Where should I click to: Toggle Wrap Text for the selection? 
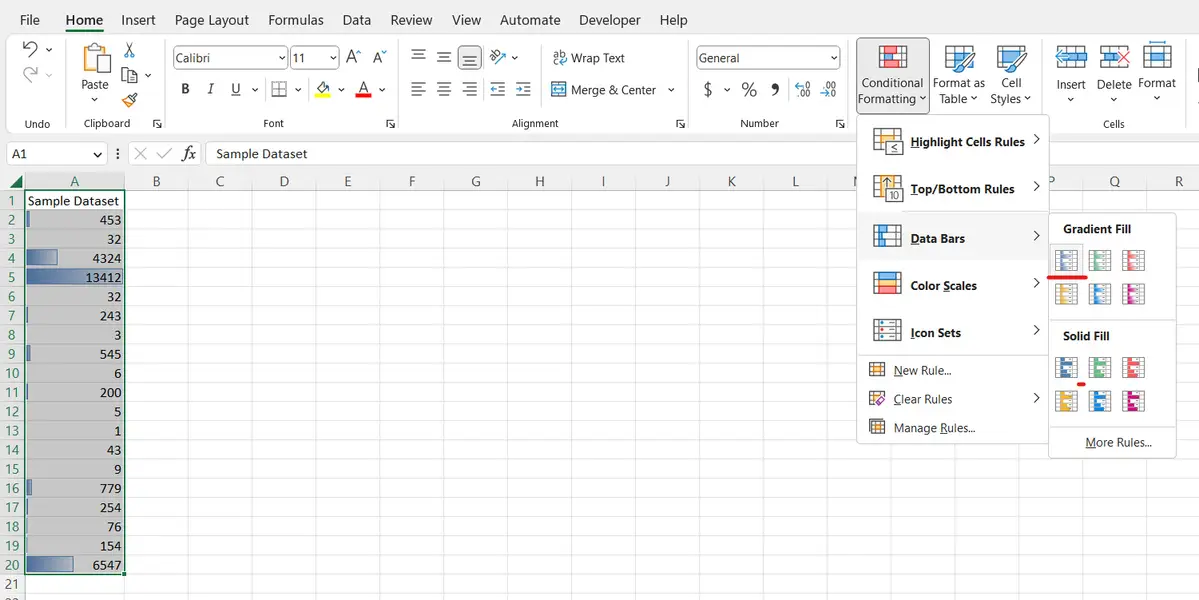[589, 57]
